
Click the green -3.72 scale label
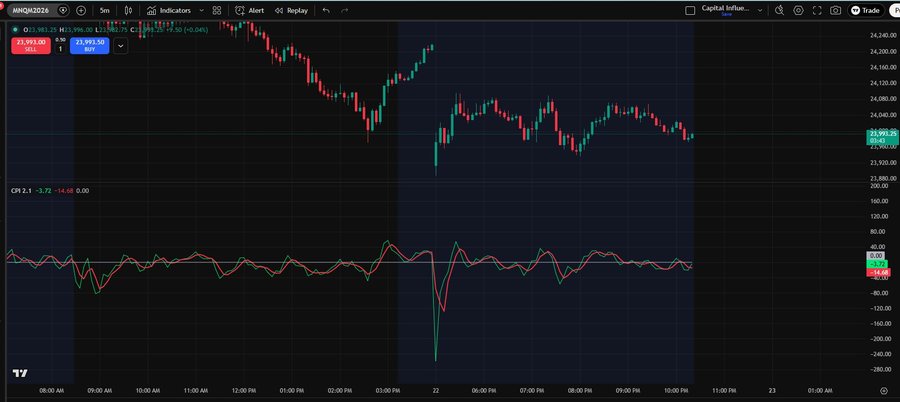(878, 264)
